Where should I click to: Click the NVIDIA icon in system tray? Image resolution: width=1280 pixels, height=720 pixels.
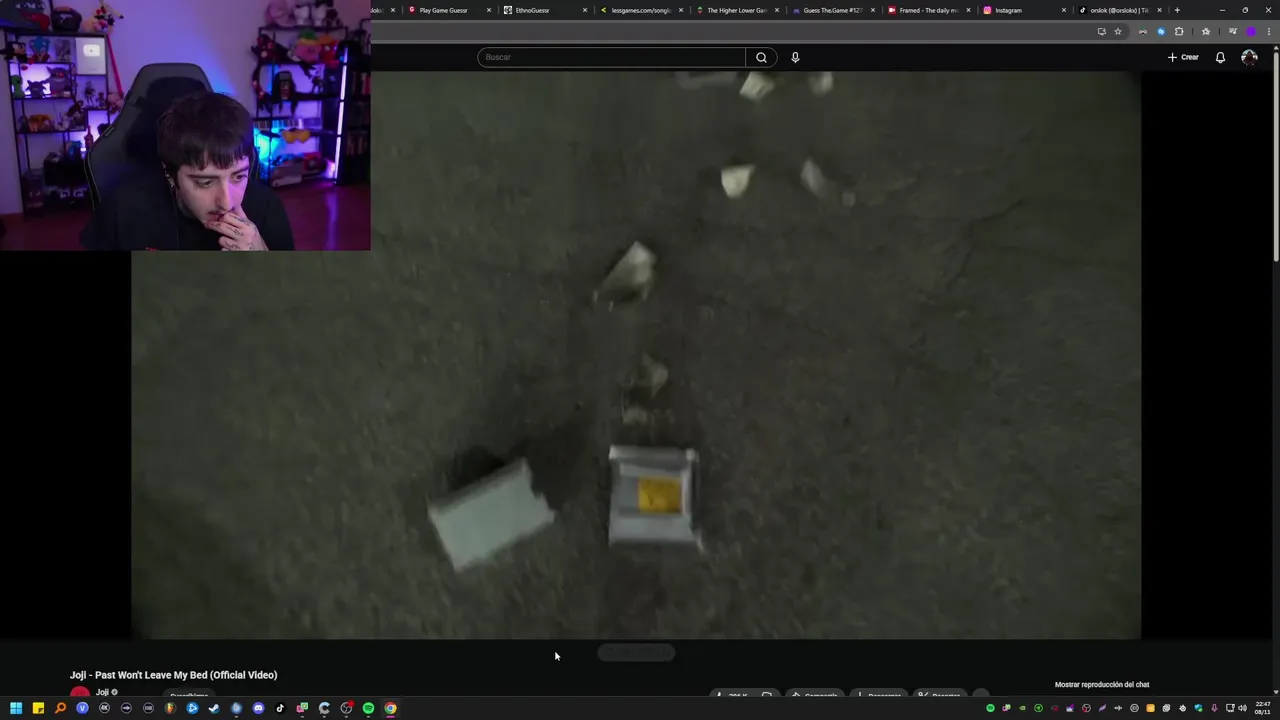[1022, 708]
